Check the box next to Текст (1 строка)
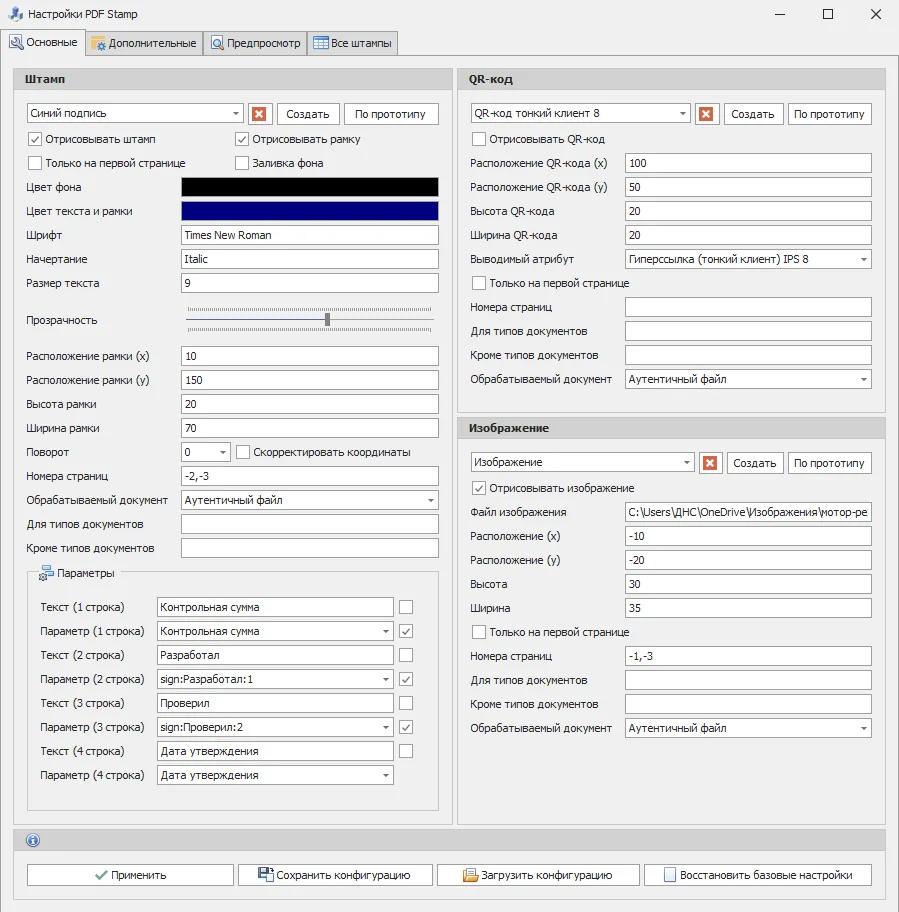The image size is (899, 912). pos(406,607)
